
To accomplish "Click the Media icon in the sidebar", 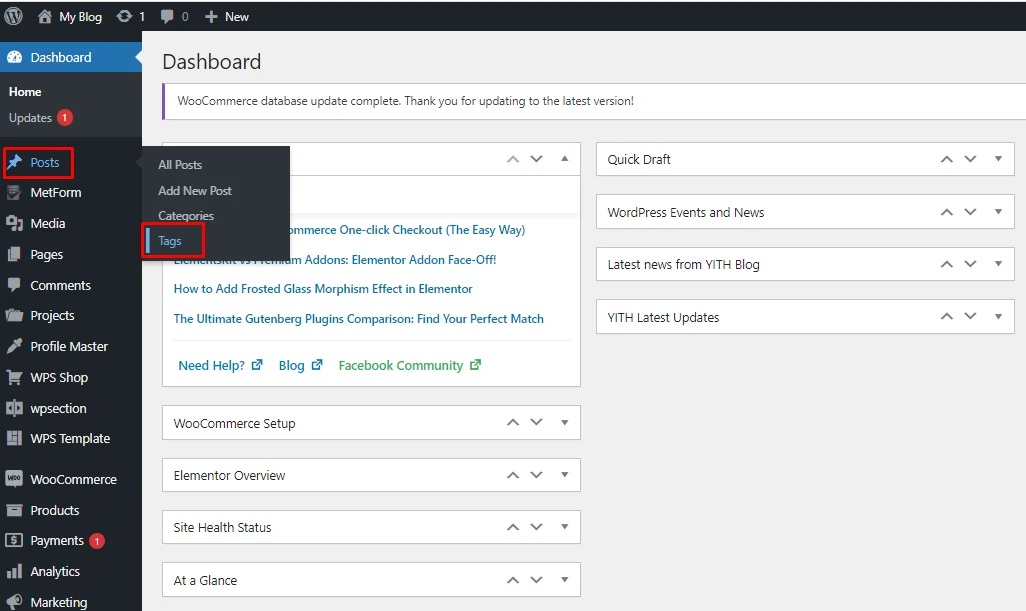I will pos(14,223).
